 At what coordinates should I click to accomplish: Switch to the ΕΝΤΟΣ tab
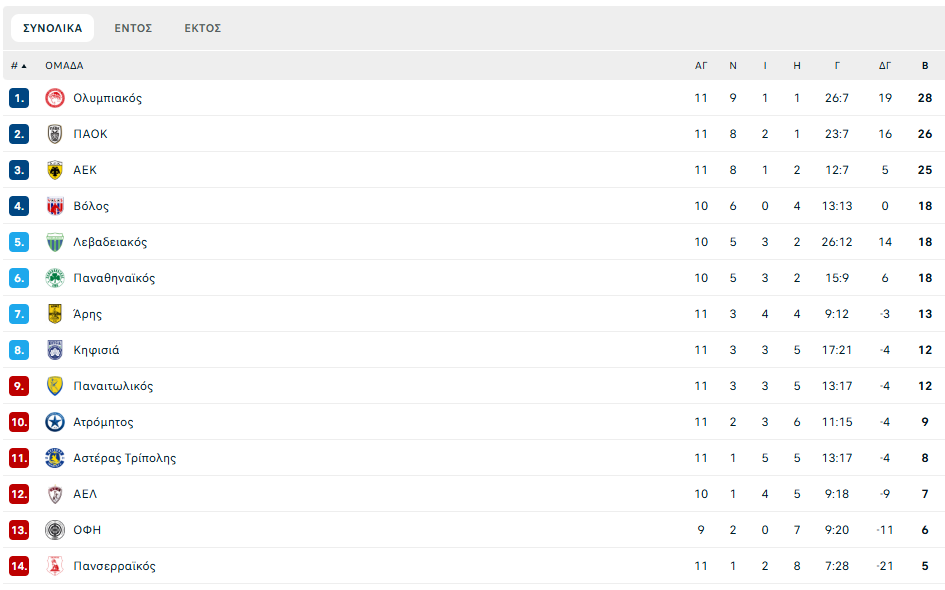tap(133, 28)
